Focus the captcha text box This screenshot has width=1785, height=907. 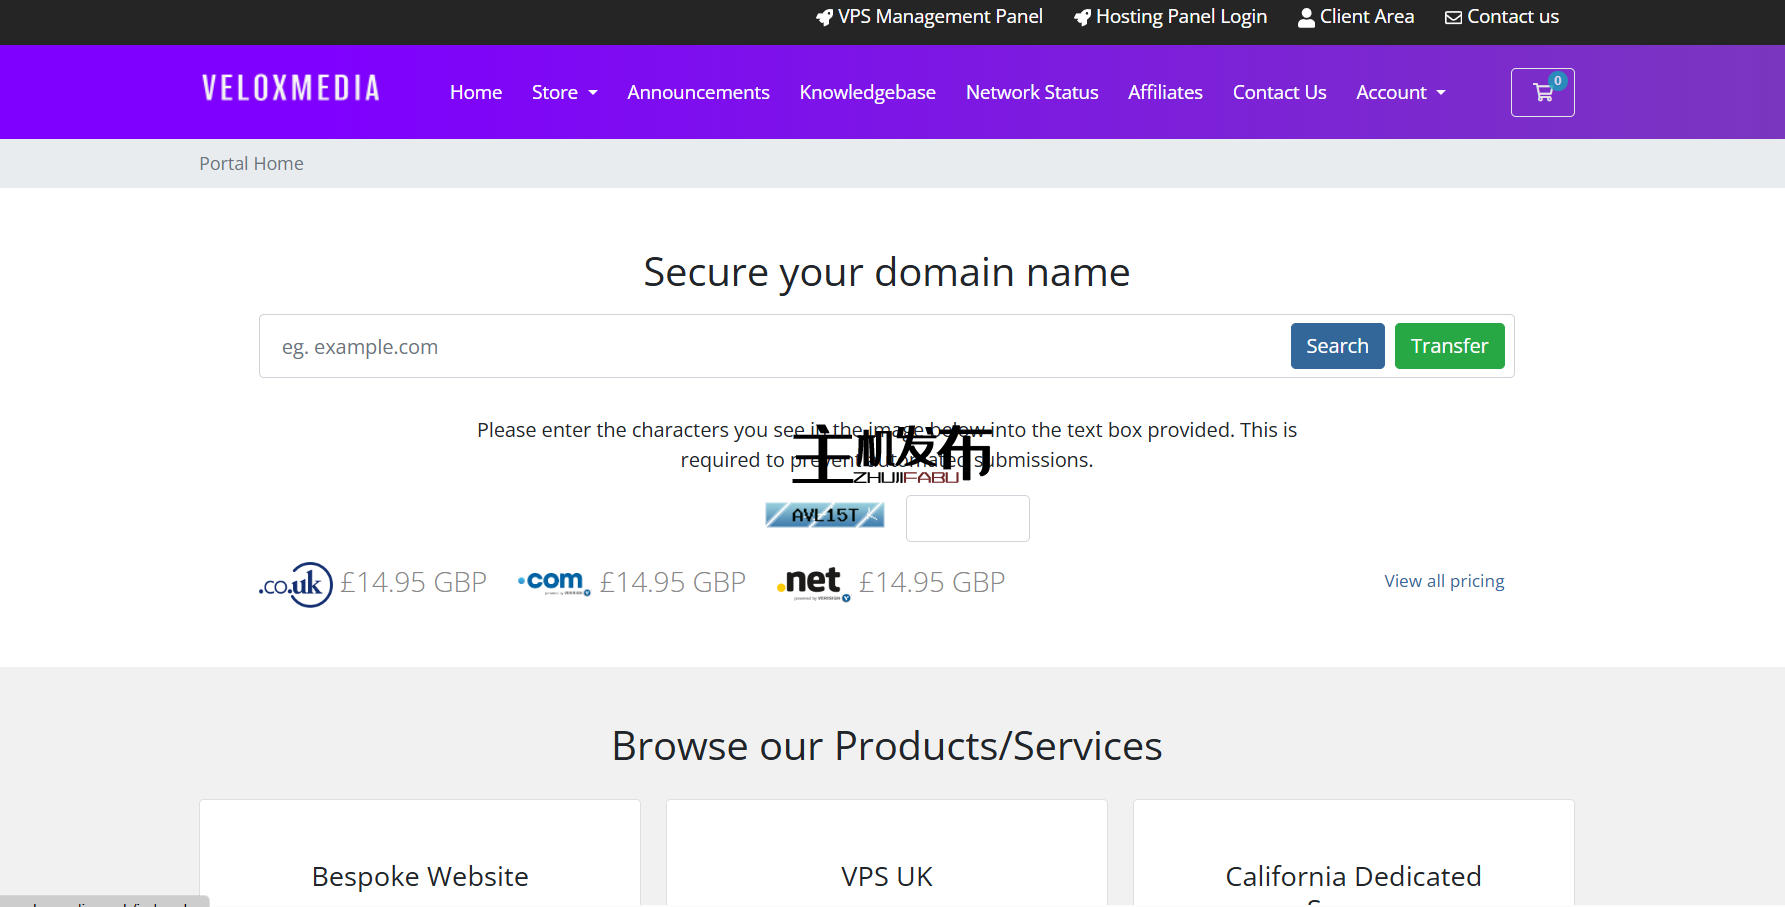(967, 518)
